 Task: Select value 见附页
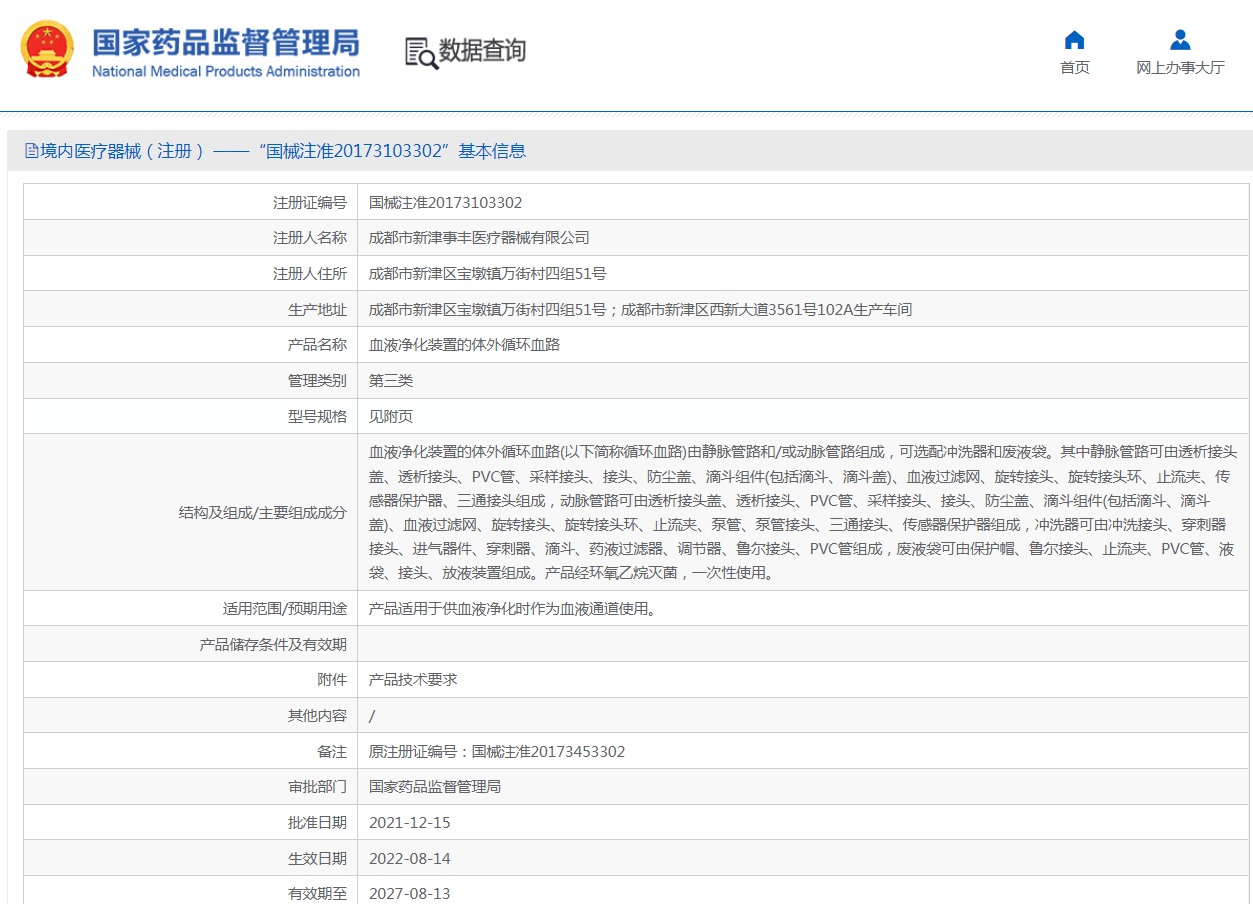pos(391,417)
